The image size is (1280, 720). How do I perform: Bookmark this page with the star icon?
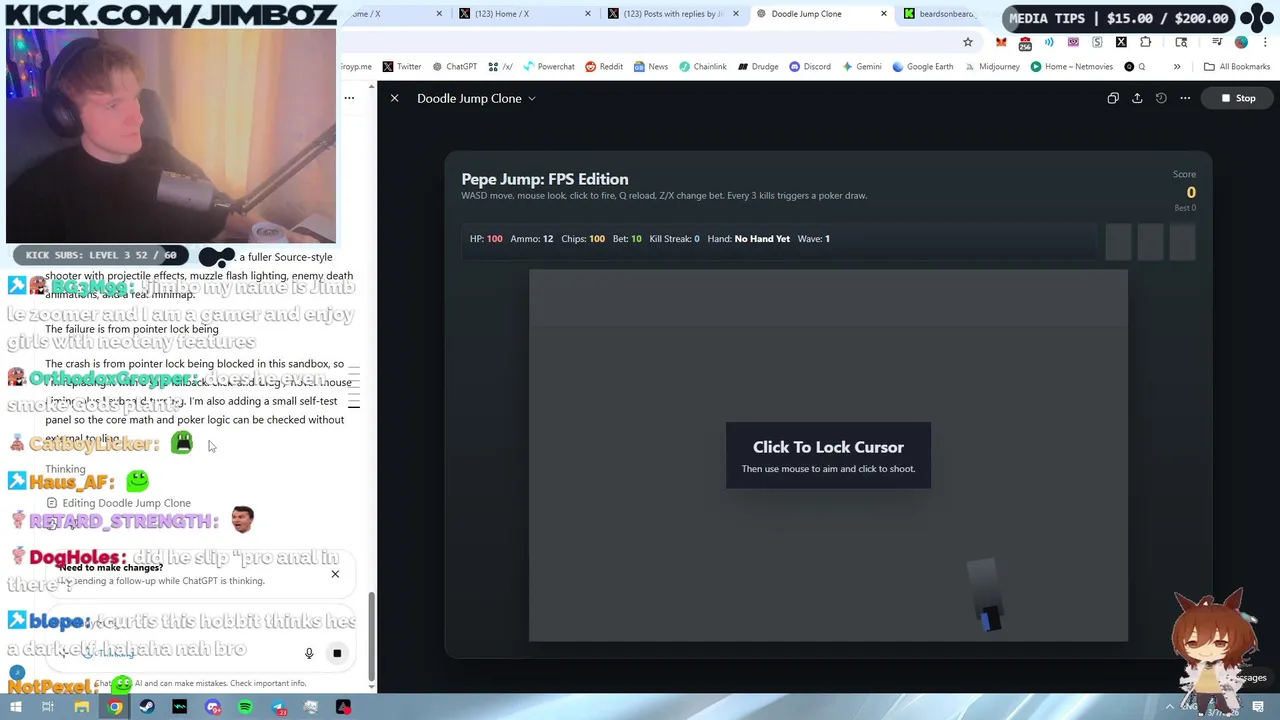click(x=968, y=42)
